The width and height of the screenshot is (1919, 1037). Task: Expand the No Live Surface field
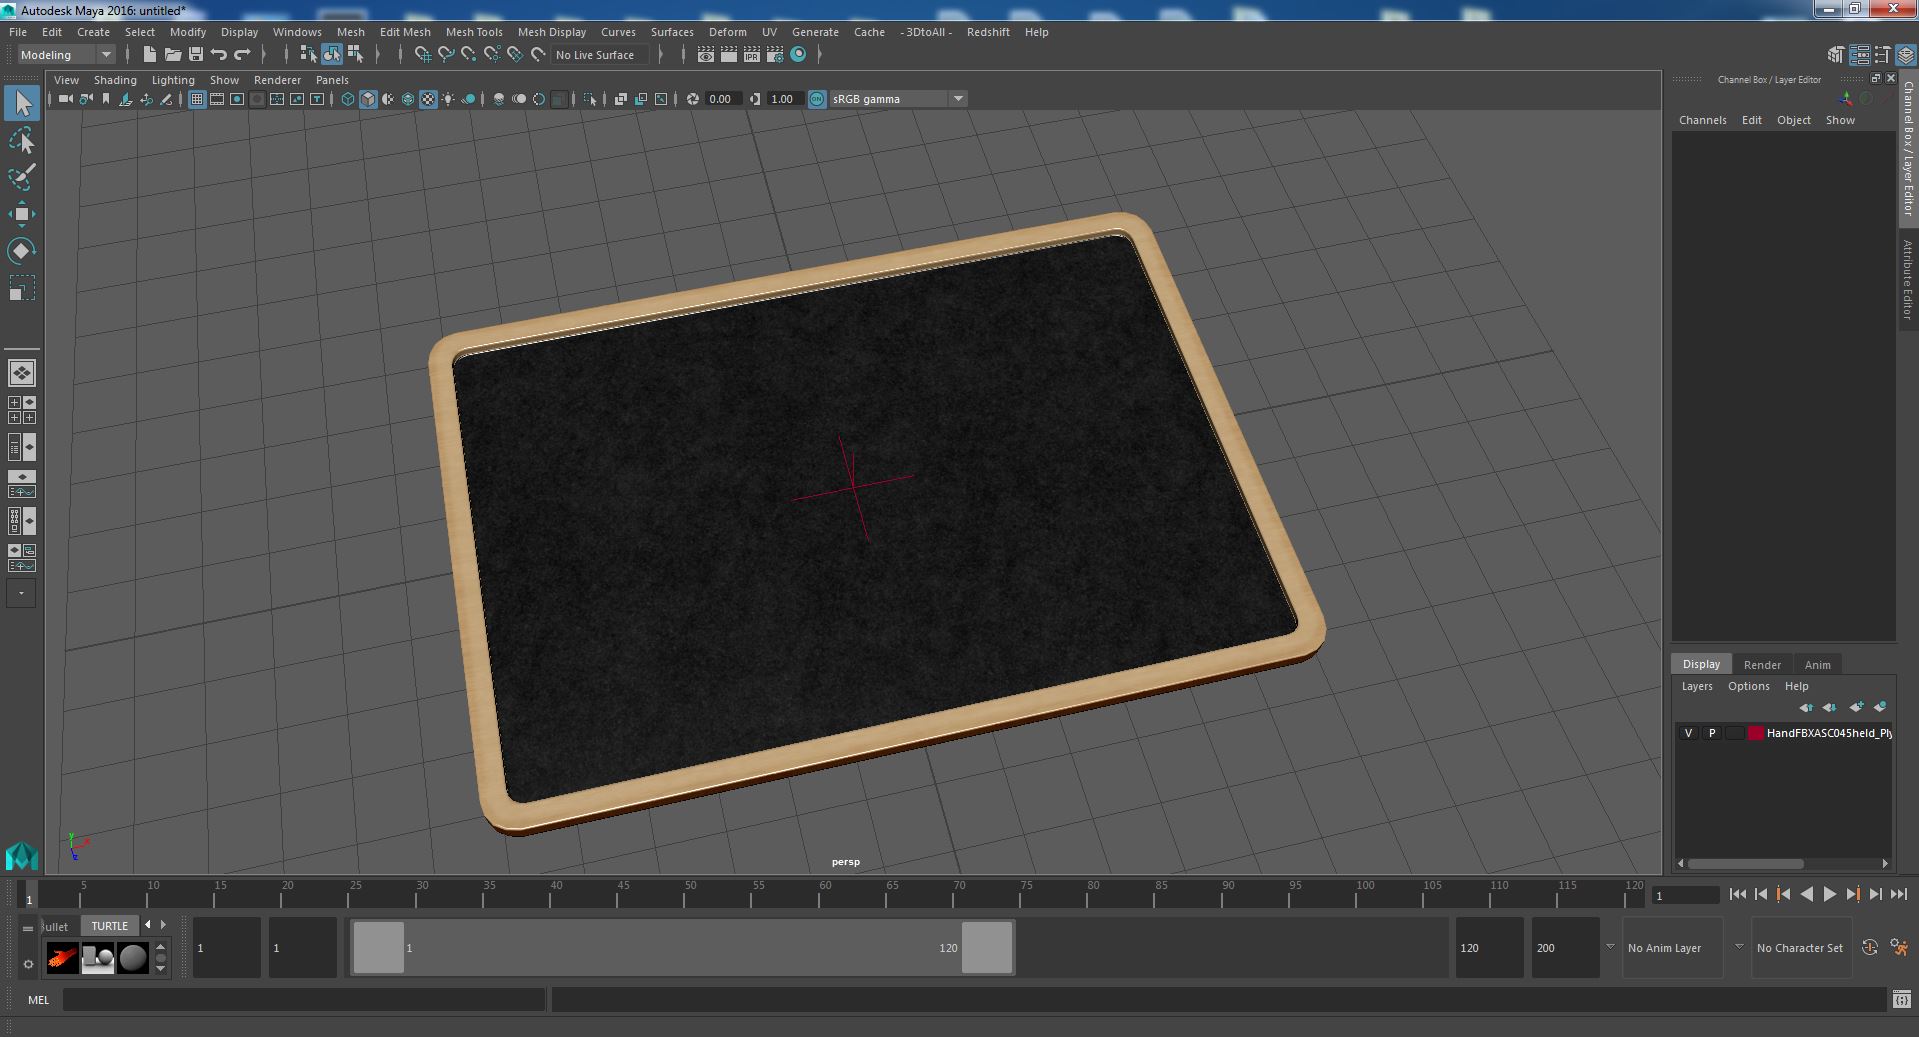(599, 55)
